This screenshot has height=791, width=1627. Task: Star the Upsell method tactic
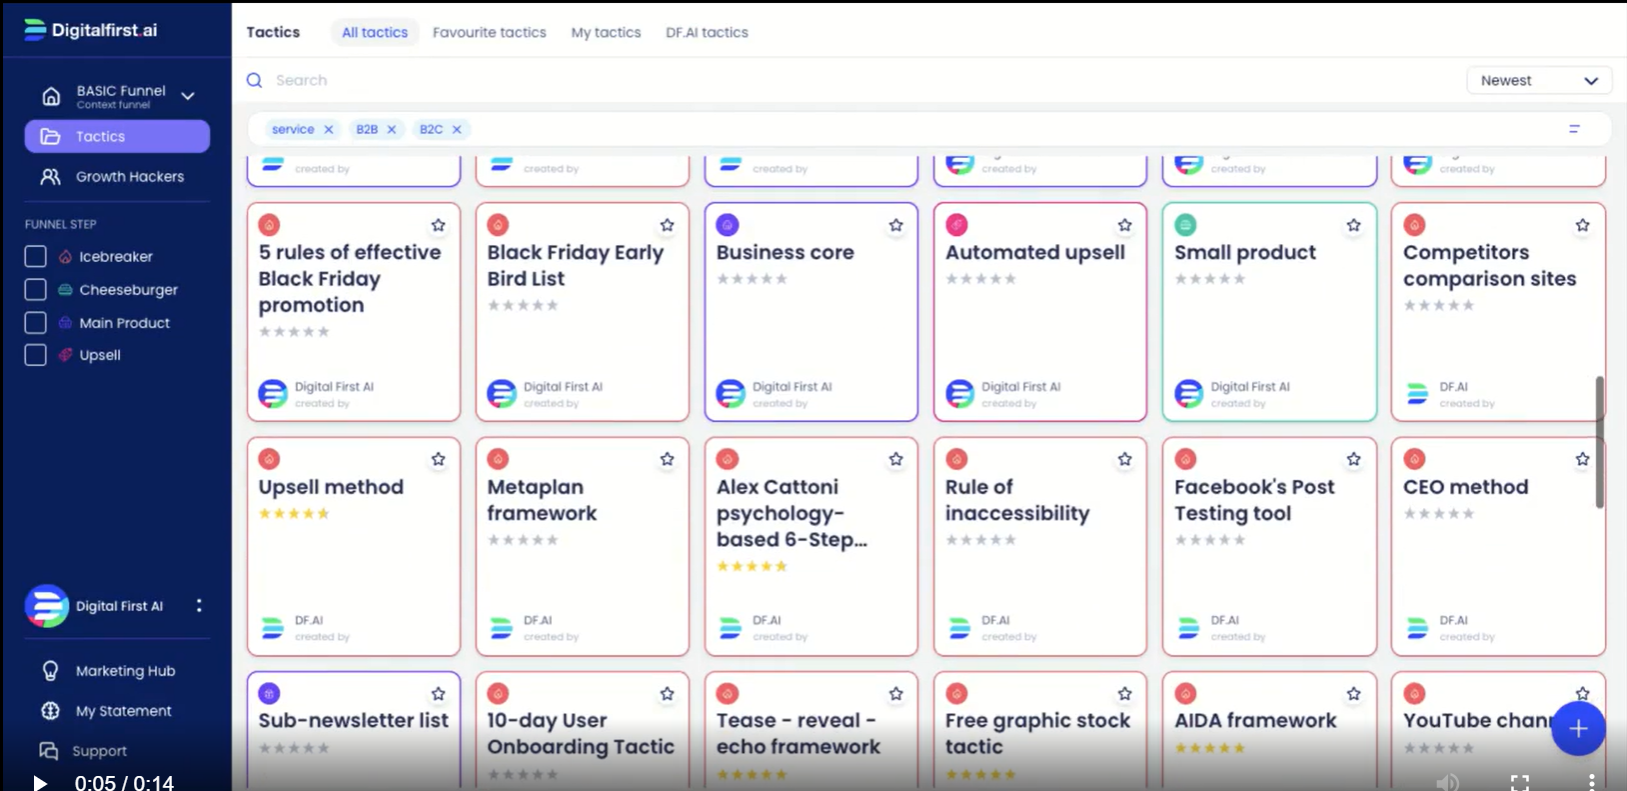point(438,459)
